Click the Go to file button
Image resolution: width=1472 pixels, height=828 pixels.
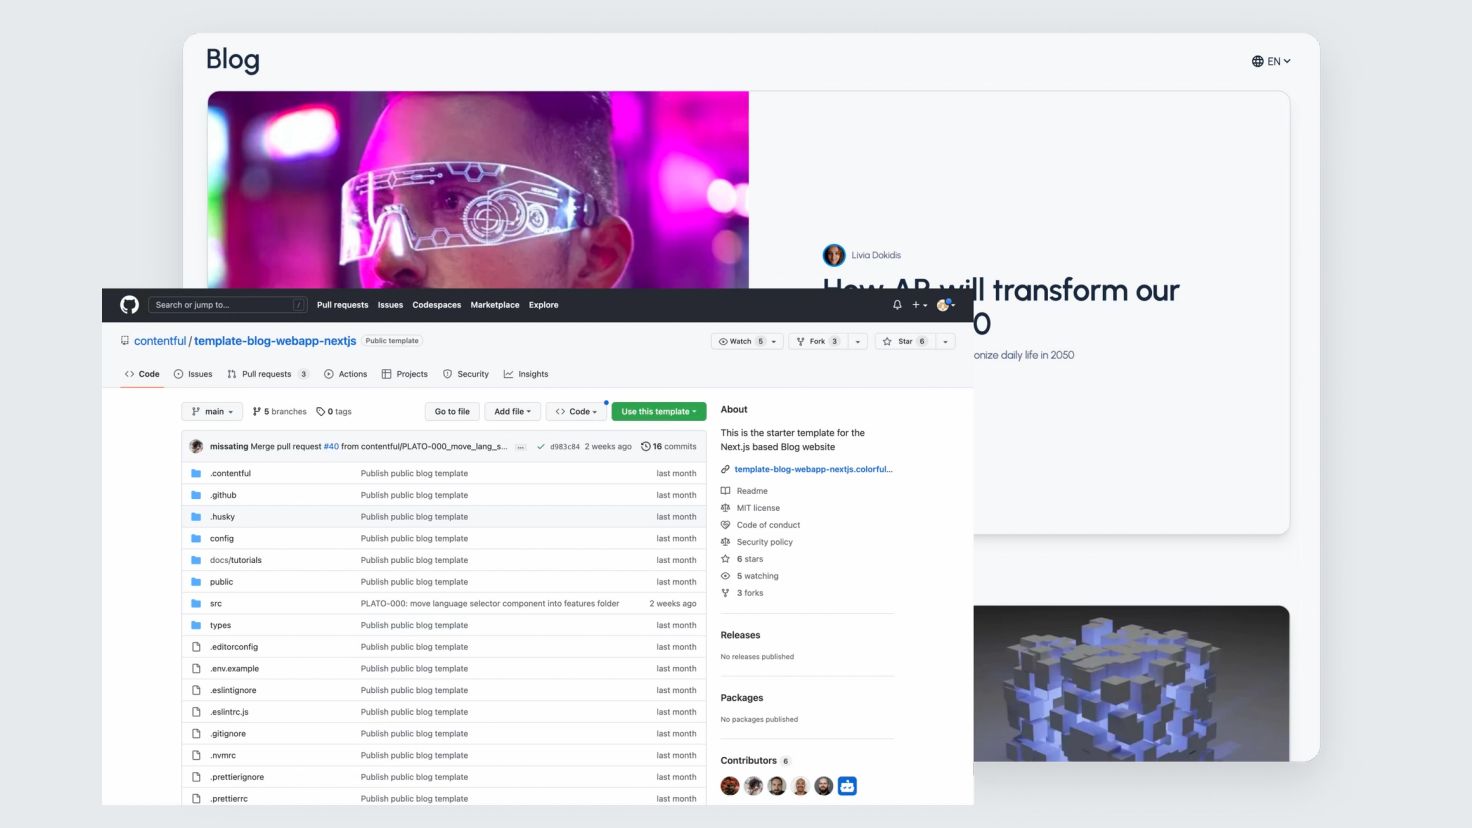click(x=452, y=411)
